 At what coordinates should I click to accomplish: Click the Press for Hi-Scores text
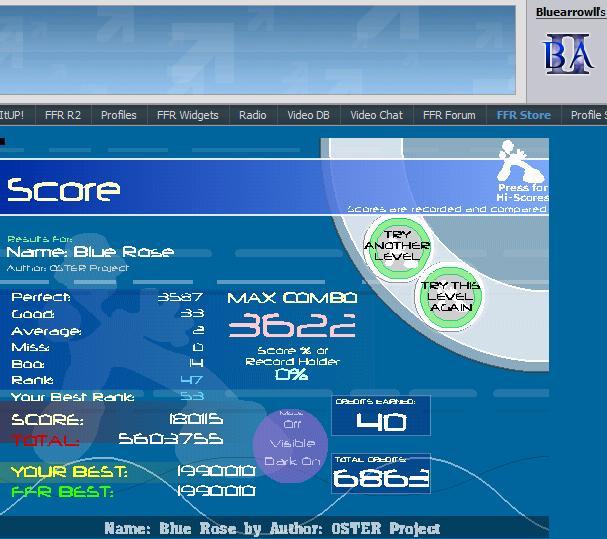(x=522, y=192)
